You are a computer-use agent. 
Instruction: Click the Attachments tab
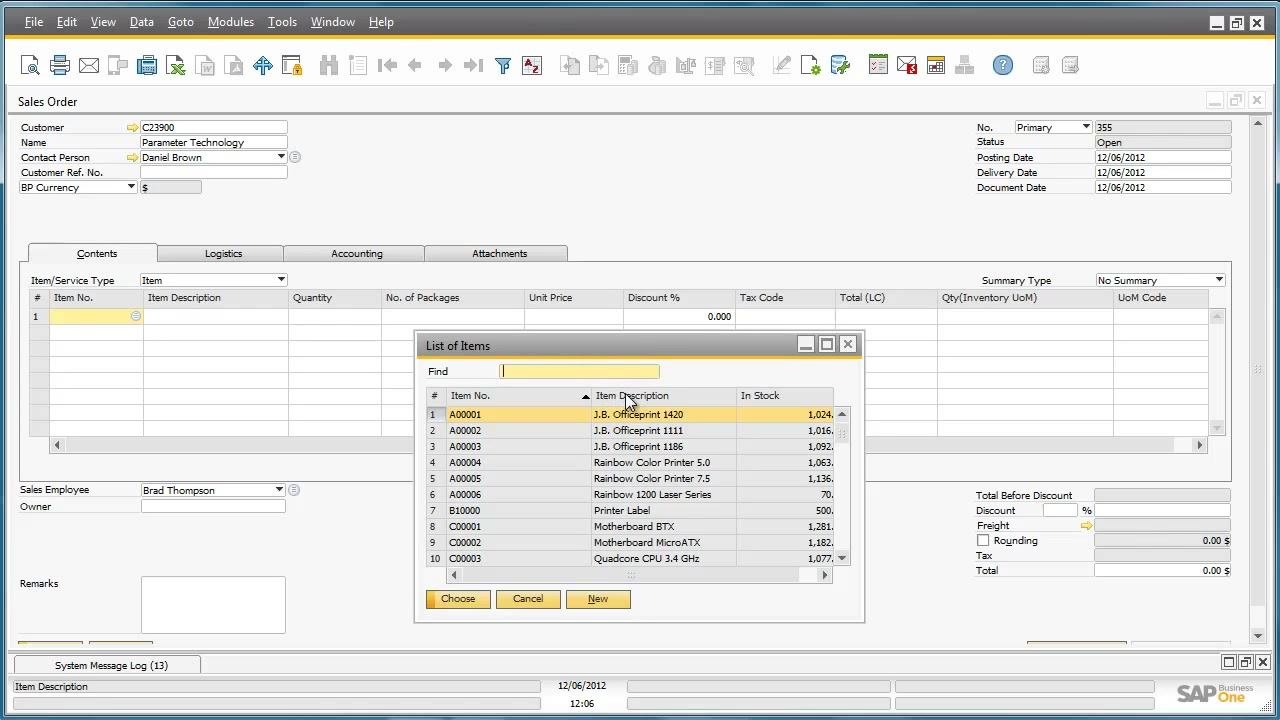point(499,254)
